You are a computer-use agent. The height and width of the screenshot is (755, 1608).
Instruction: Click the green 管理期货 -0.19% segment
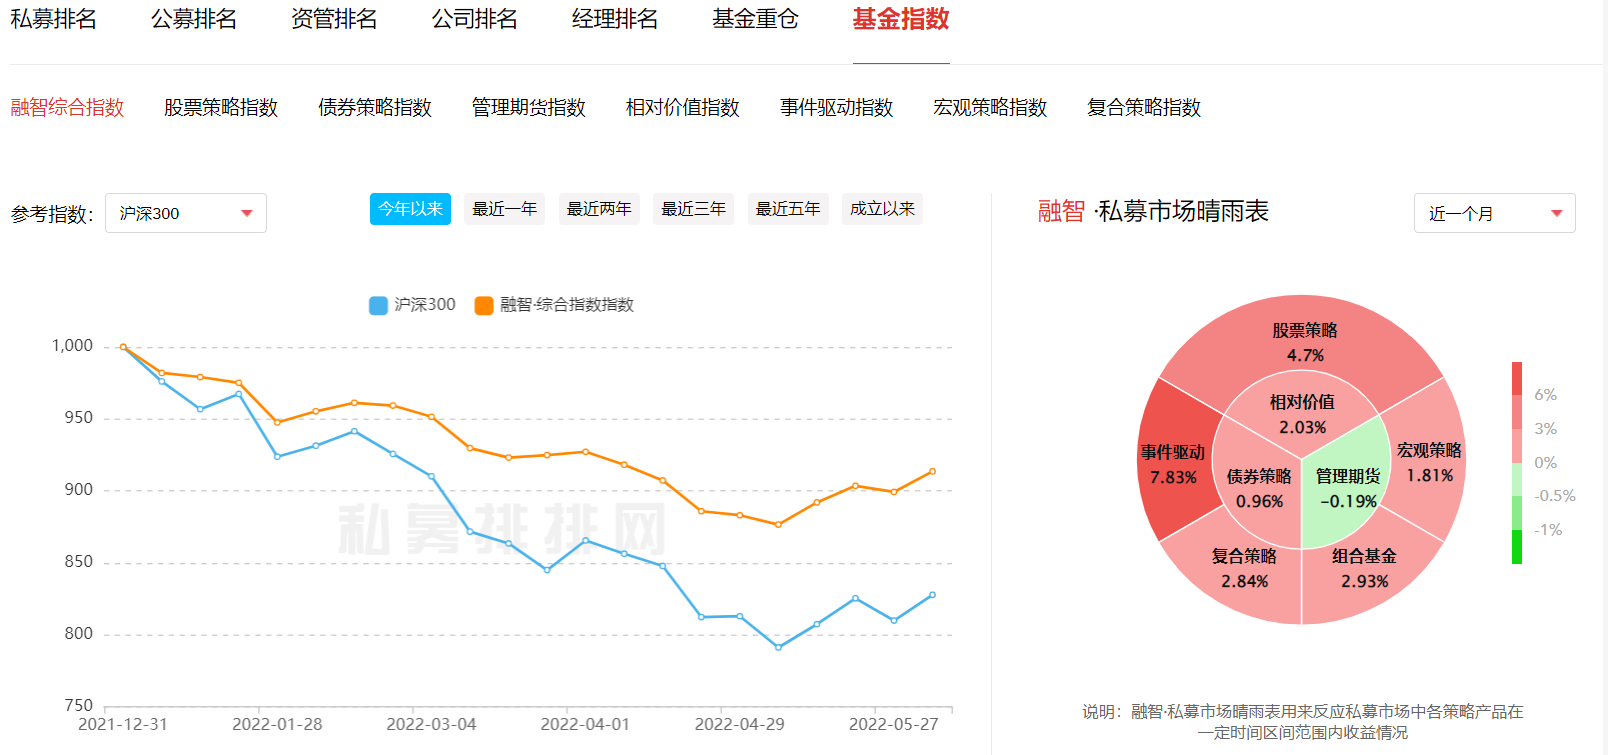1347,488
